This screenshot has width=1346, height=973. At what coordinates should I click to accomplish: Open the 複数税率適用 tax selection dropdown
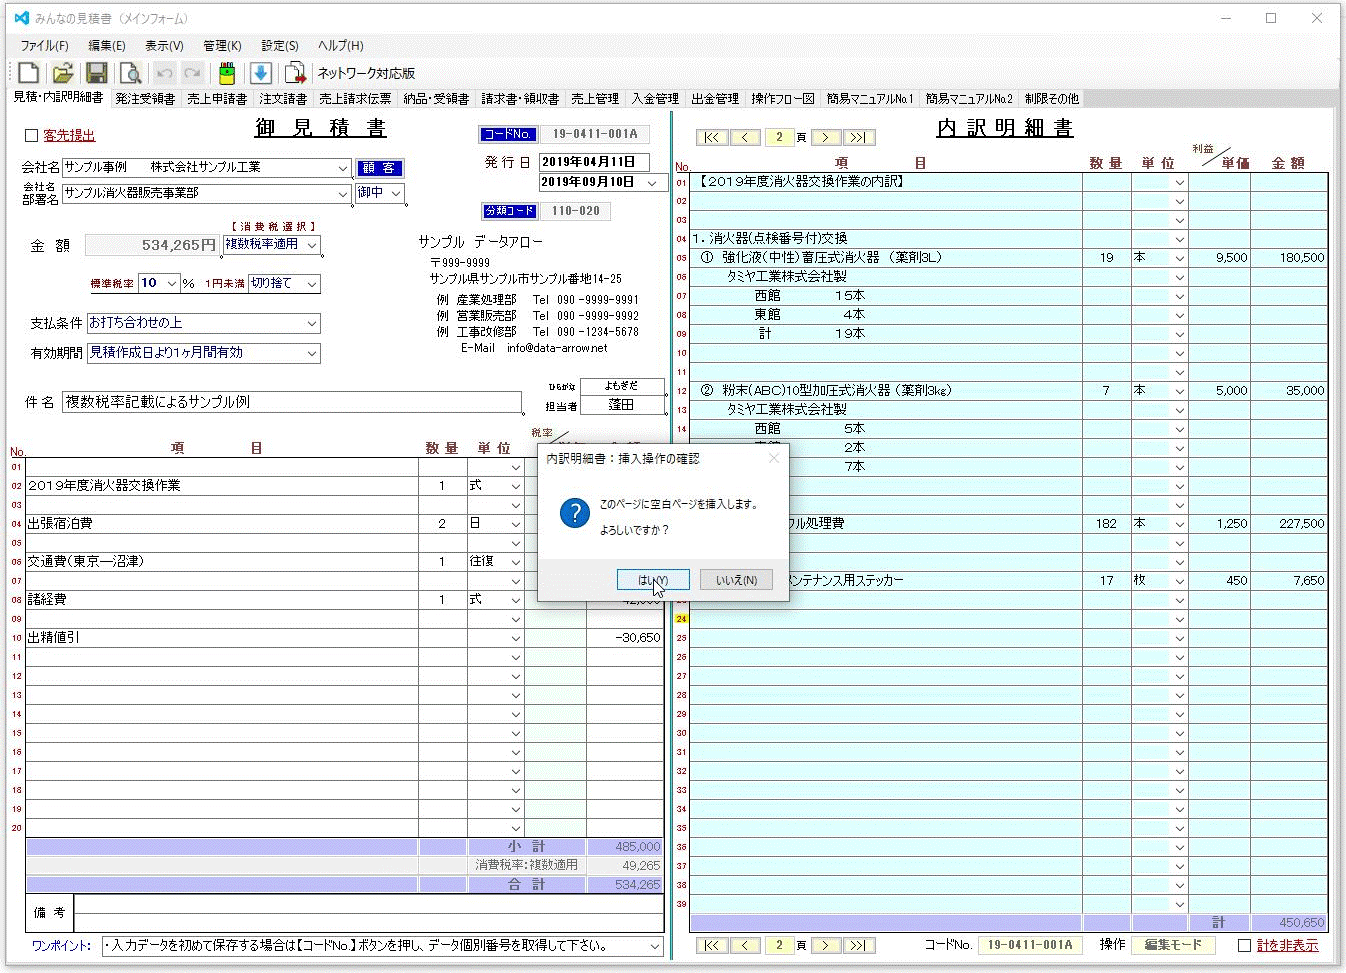(x=311, y=245)
